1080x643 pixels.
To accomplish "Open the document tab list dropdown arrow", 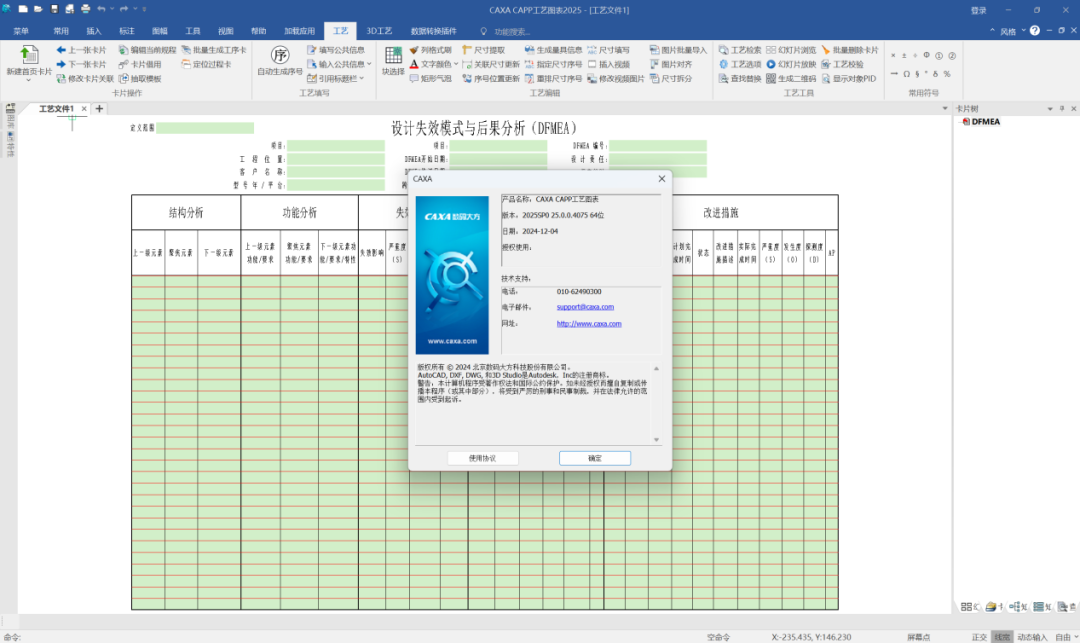I will coord(944,109).
